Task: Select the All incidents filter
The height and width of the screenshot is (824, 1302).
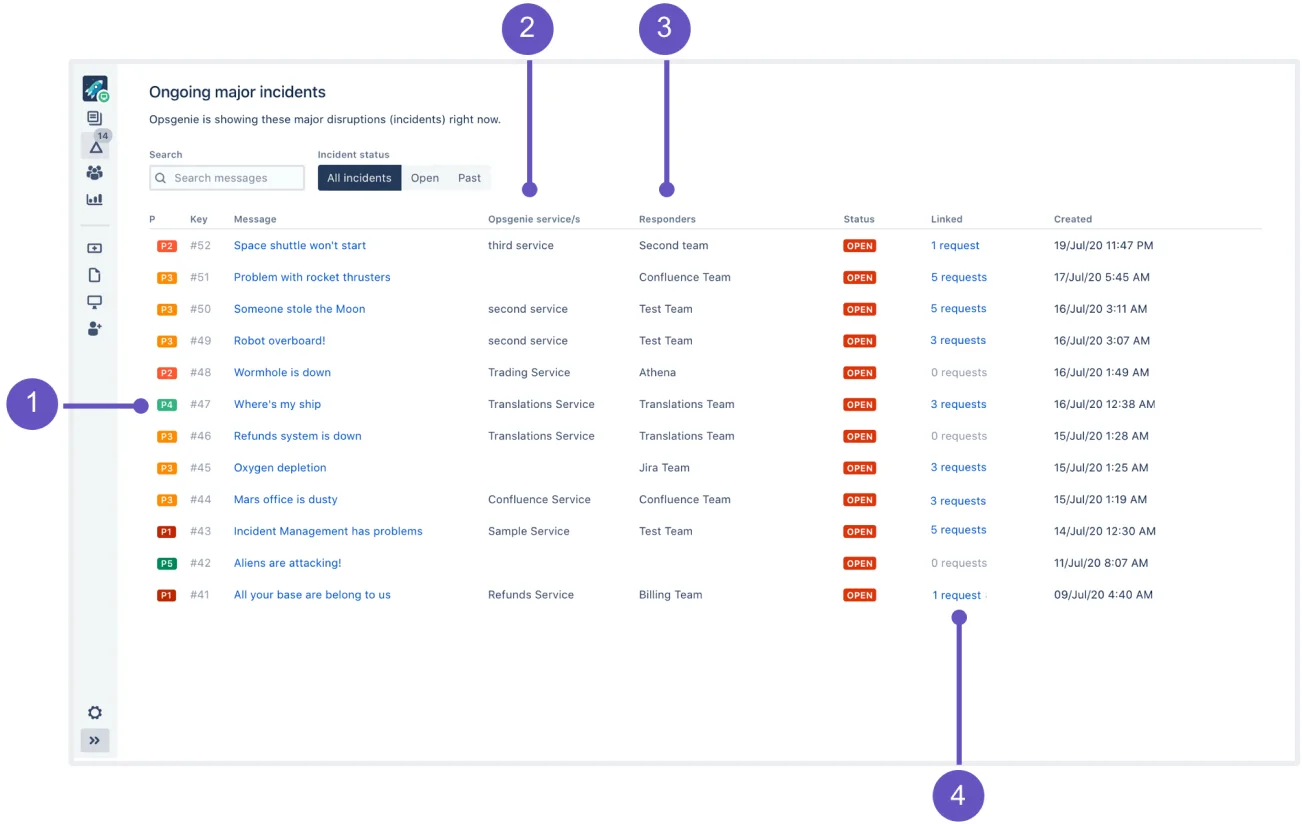Action: (x=359, y=178)
